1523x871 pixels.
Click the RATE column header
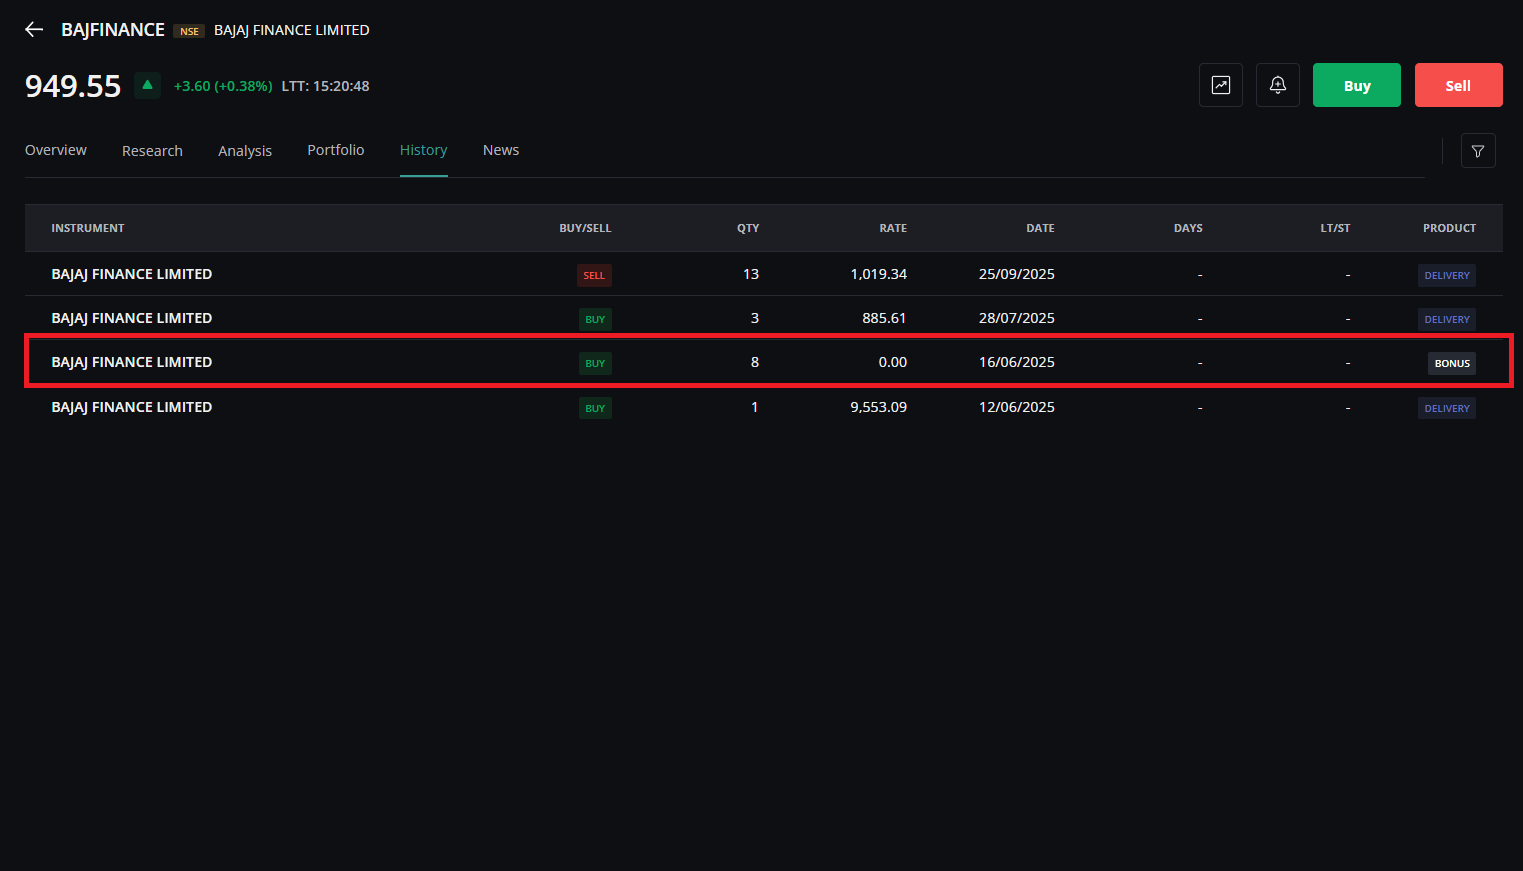point(893,228)
